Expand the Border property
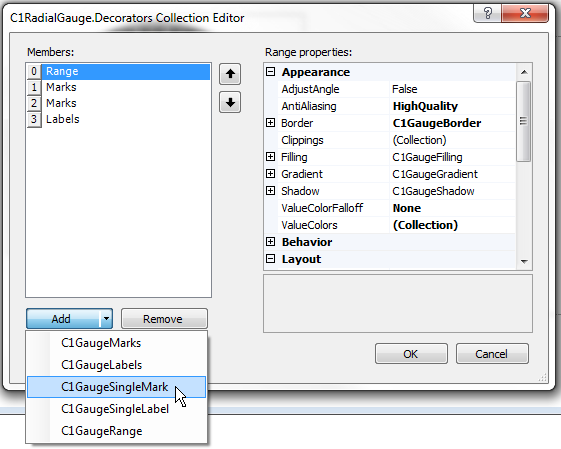Screen dimensions: 561x449 [271, 123]
